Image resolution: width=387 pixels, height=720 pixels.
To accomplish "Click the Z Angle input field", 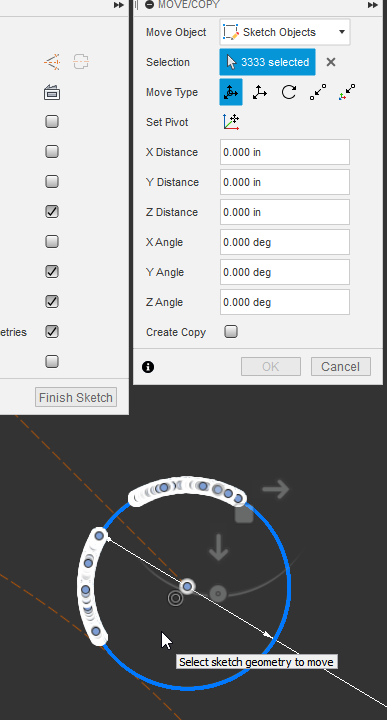I will click(x=285, y=302).
